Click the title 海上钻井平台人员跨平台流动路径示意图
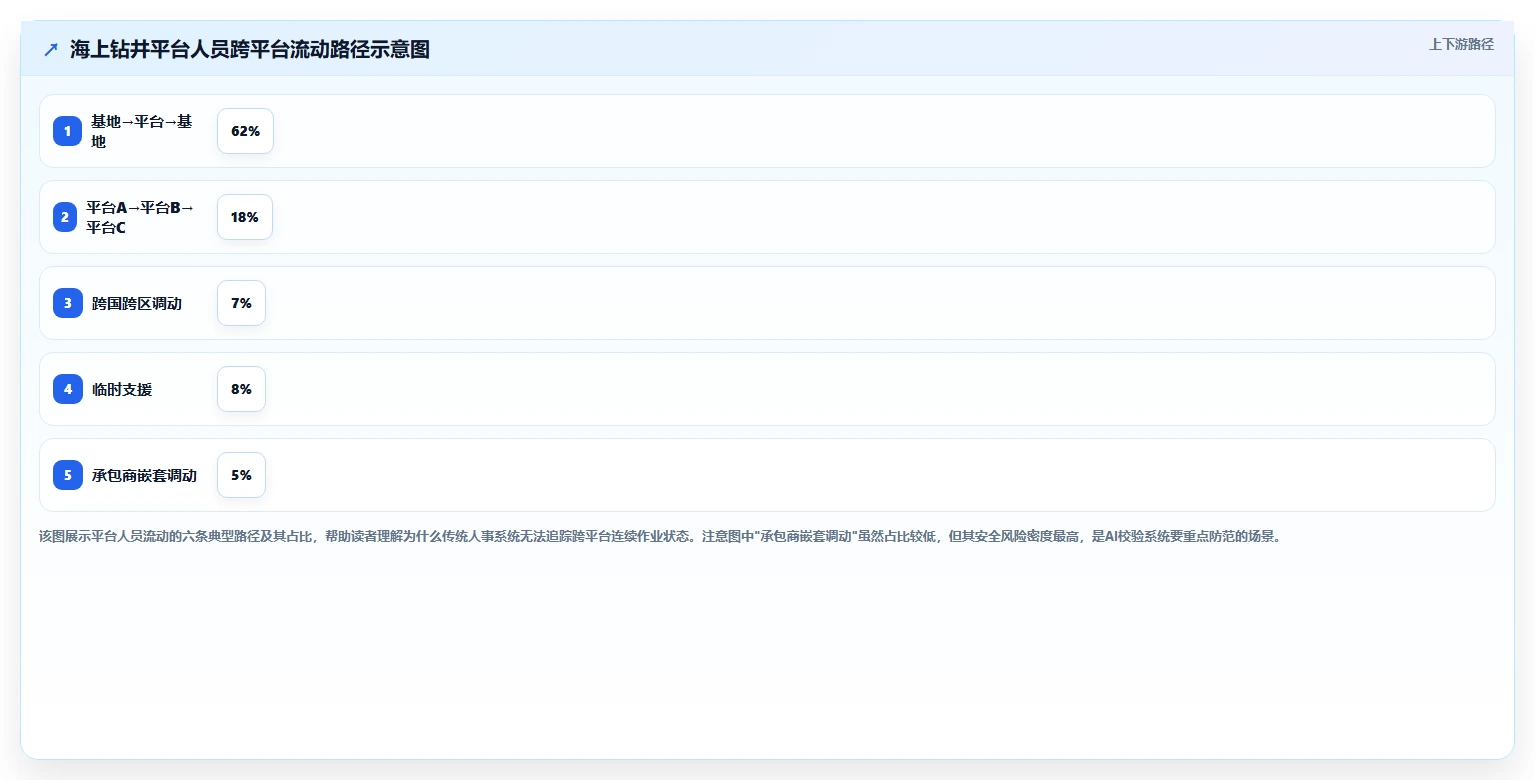This screenshot has height=780, width=1535. coord(250,50)
